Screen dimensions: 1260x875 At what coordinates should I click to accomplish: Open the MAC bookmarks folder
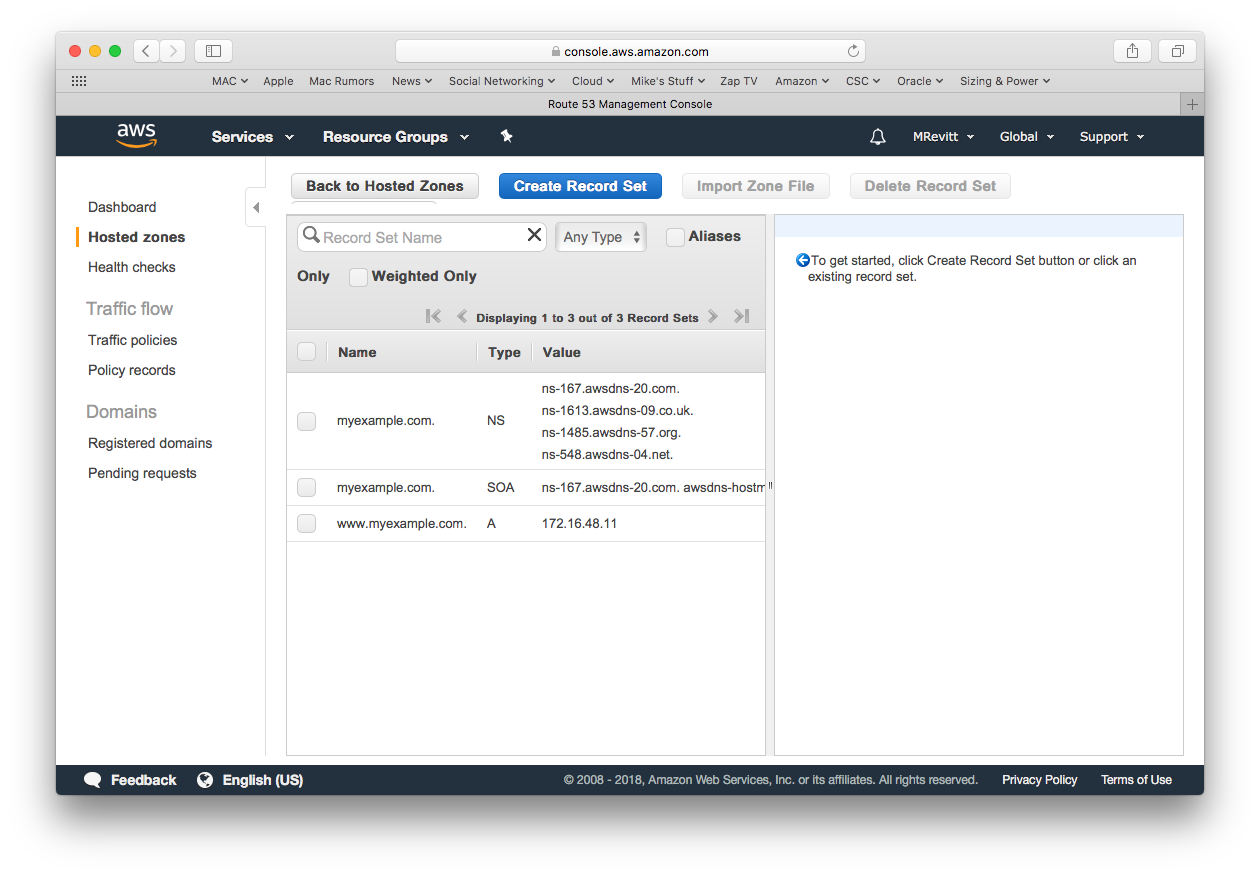pyautogui.click(x=230, y=81)
